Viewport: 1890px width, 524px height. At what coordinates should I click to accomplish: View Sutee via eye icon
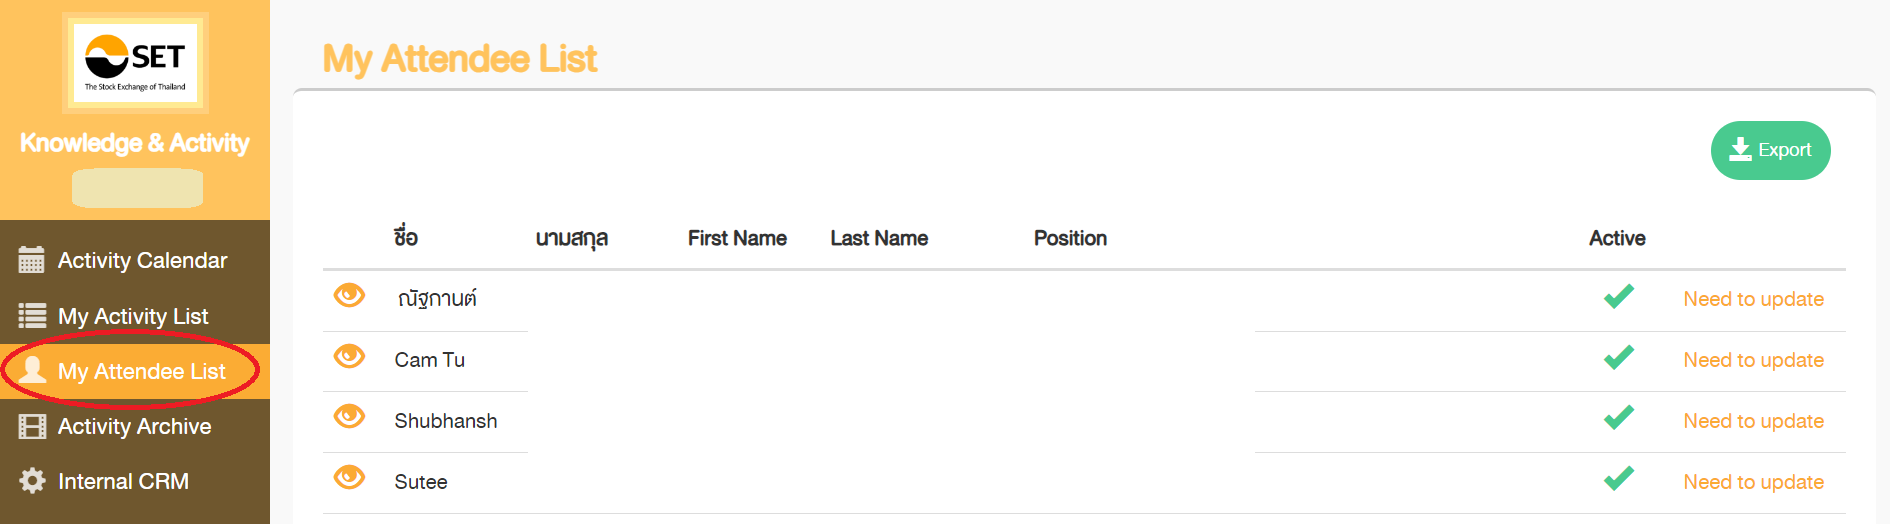[x=349, y=477]
